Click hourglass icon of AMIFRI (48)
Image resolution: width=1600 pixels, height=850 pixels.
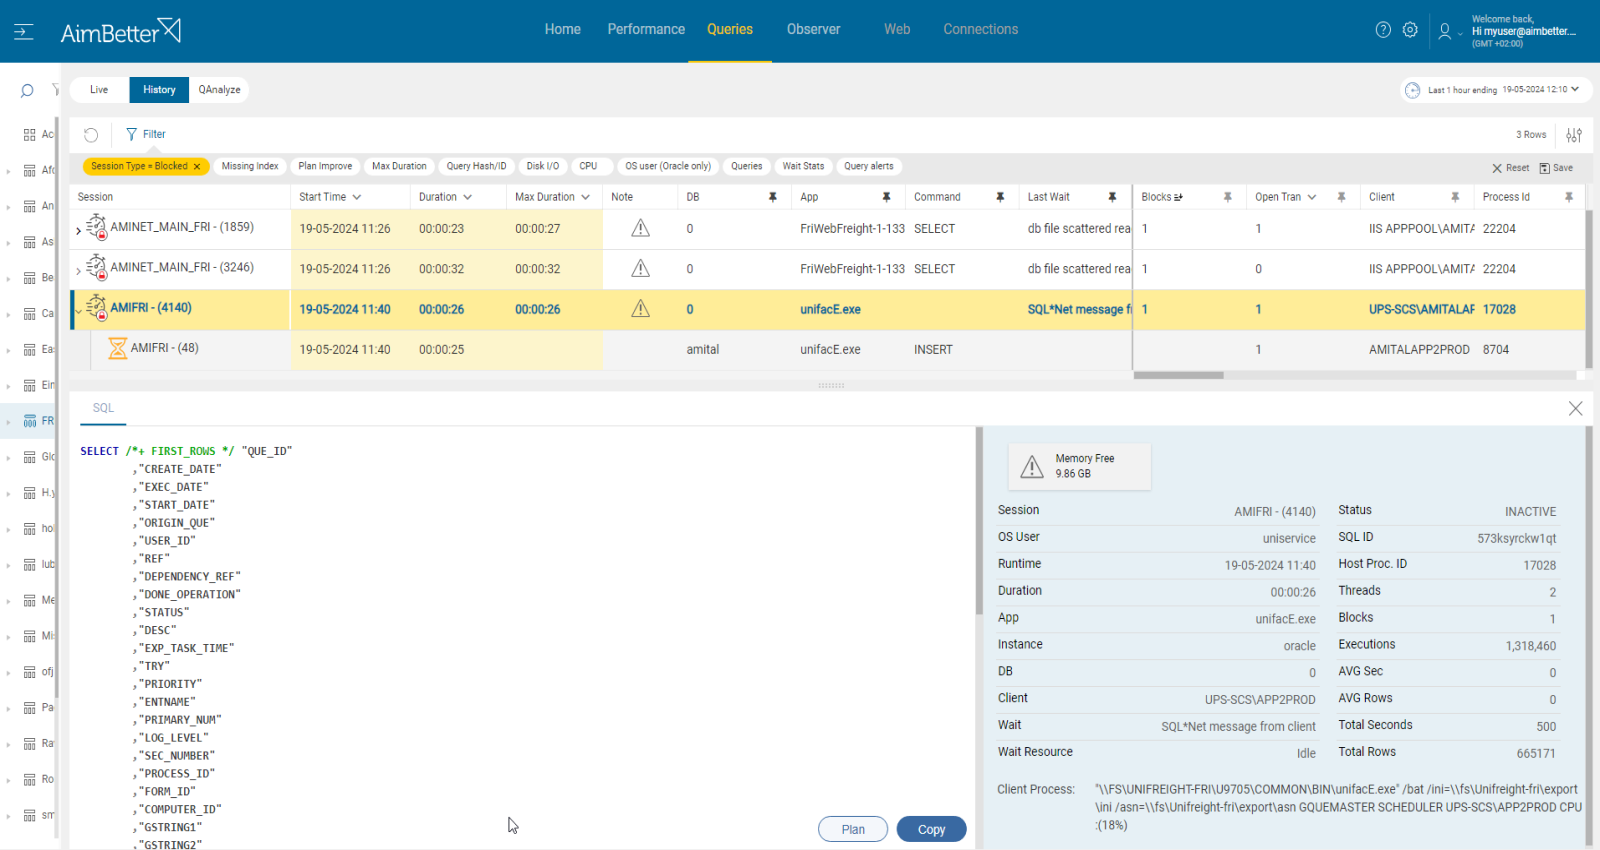(x=118, y=348)
